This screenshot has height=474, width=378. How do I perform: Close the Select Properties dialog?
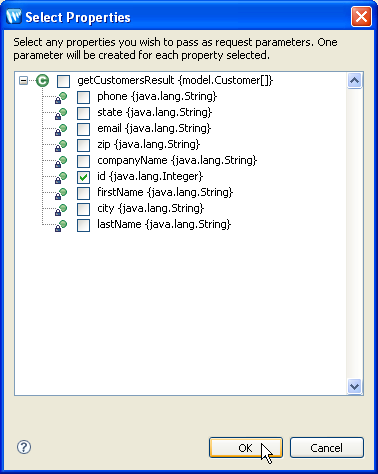[x=361, y=16]
